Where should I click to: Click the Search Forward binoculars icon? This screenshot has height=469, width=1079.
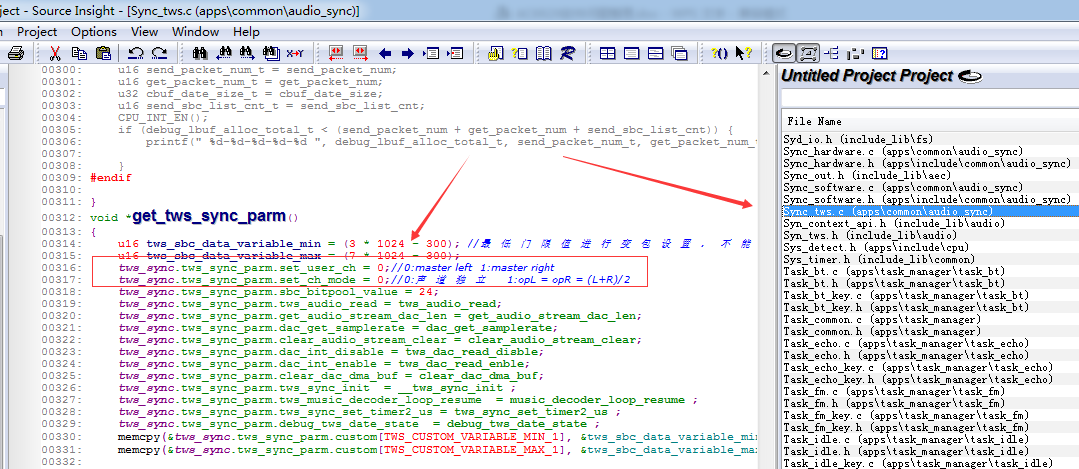pos(248,53)
